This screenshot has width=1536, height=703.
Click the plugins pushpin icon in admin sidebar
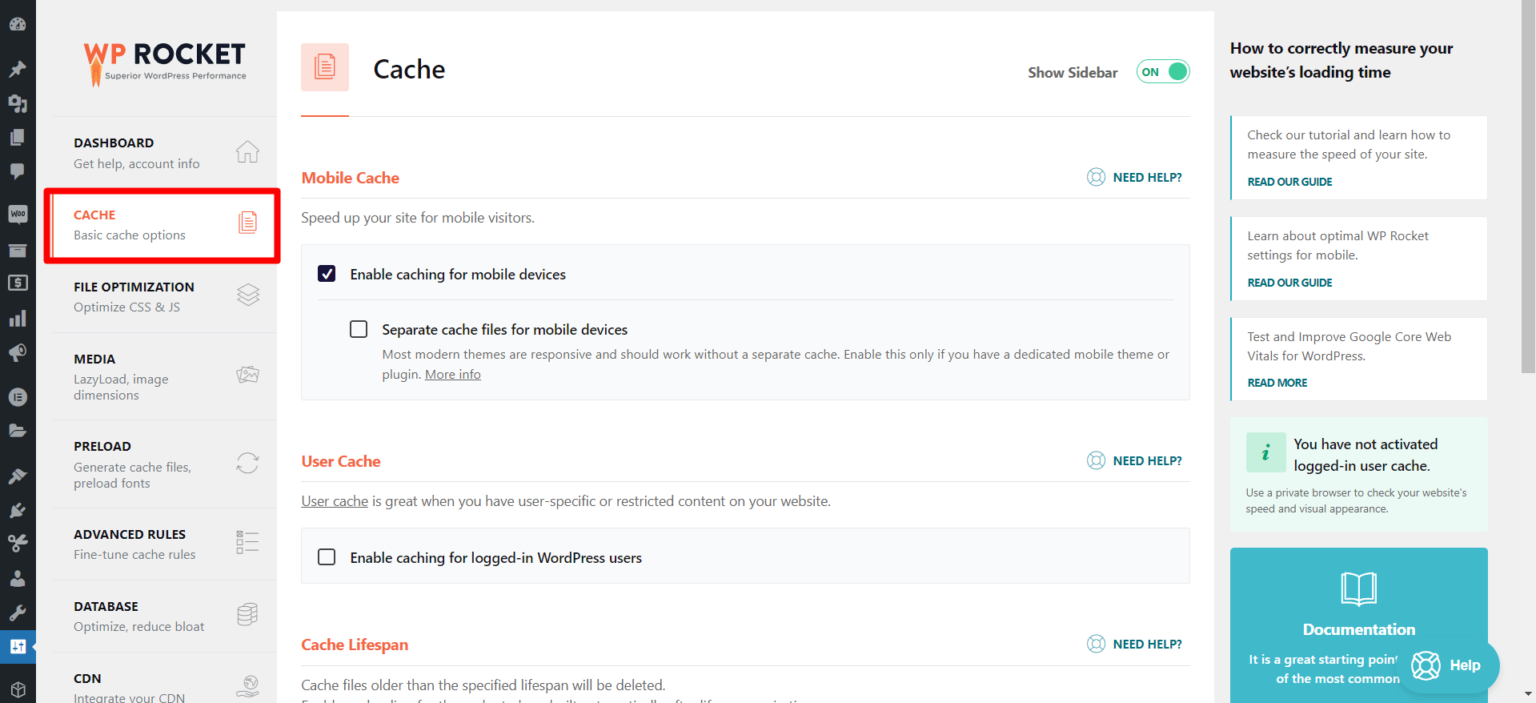pos(17,68)
